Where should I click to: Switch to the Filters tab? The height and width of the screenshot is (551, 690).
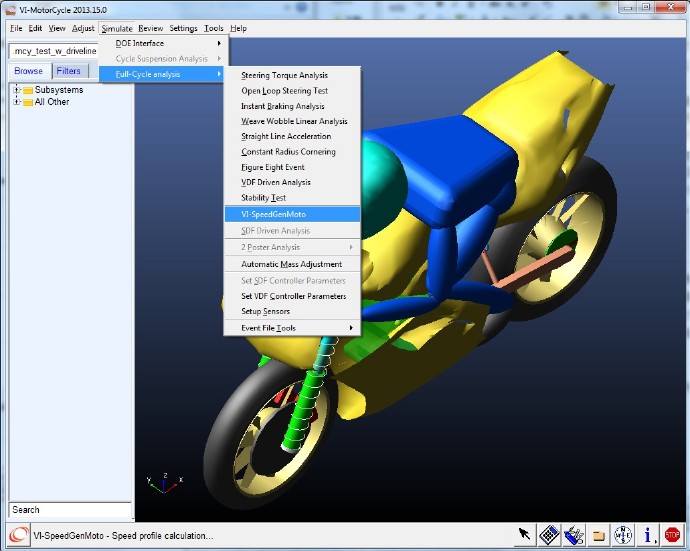tap(69, 71)
